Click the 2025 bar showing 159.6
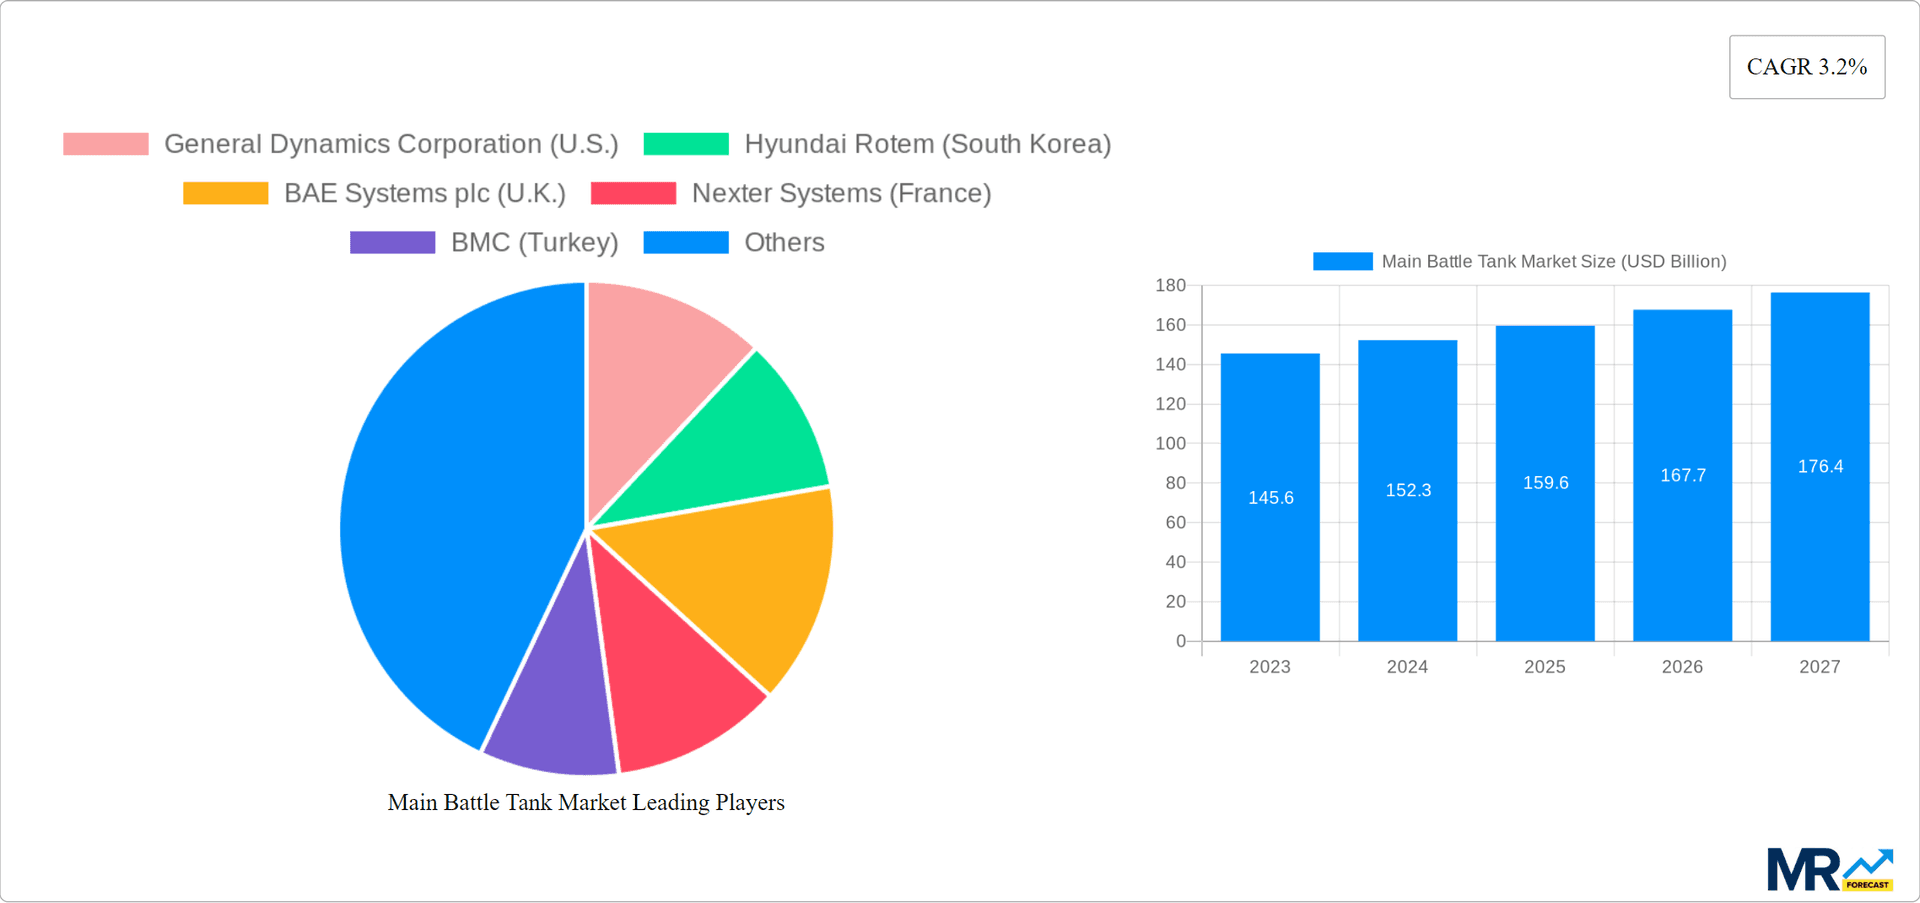This screenshot has width=1920, height=903. point(1545,483)
